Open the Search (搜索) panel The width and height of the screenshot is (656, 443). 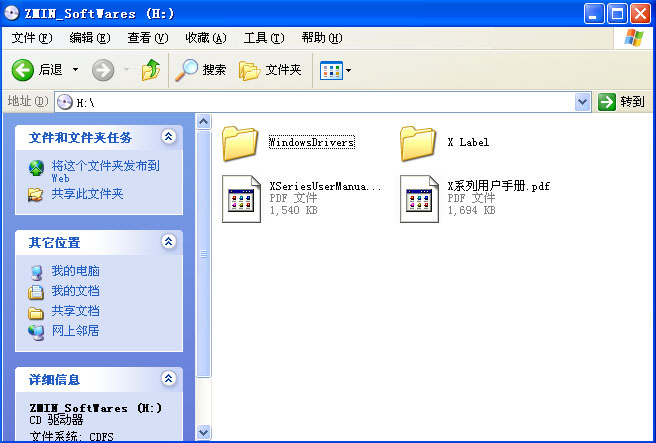coord(200,69)
